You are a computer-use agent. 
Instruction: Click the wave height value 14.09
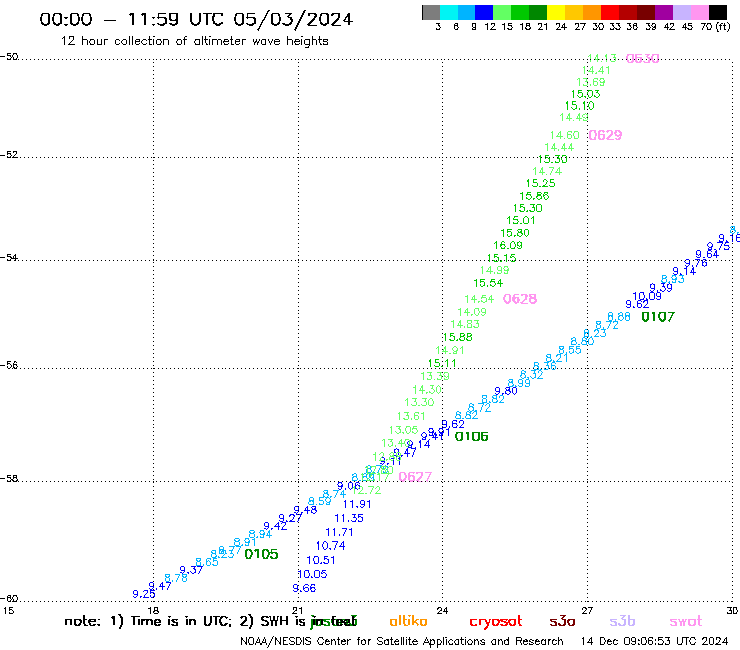pos(472,312)
